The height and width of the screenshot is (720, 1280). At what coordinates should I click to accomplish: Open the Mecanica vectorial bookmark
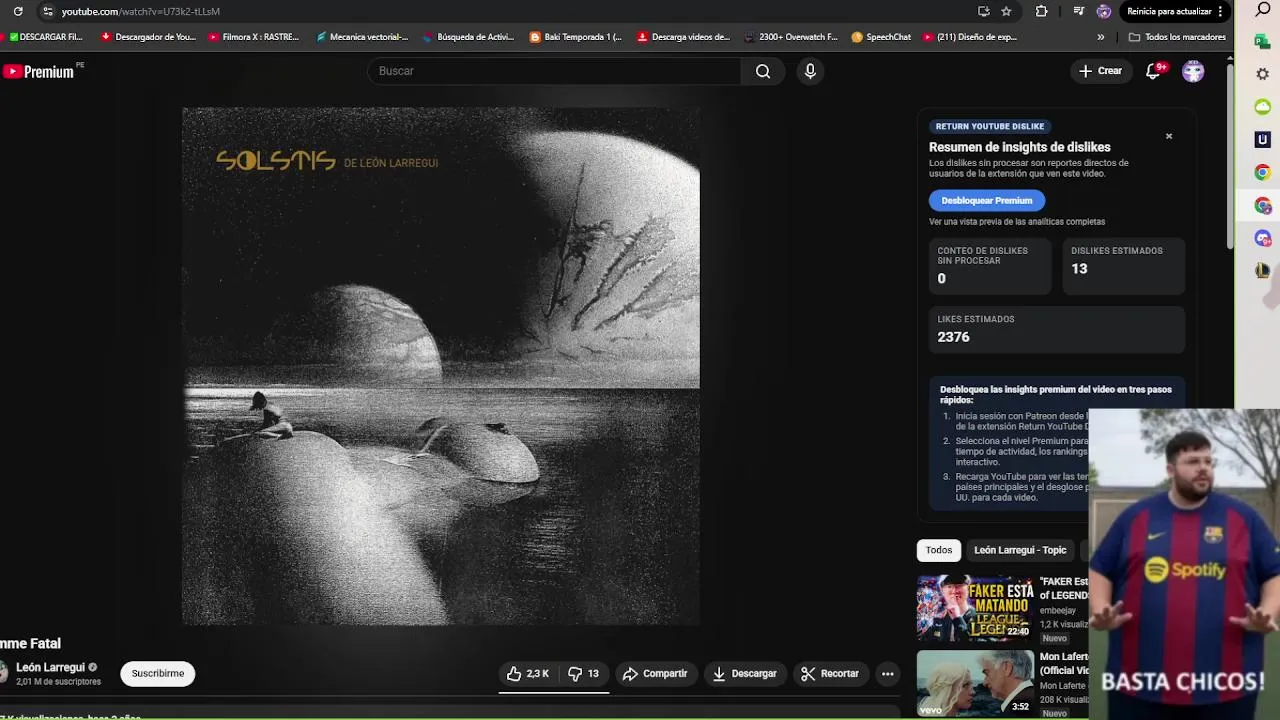[362, 37]
